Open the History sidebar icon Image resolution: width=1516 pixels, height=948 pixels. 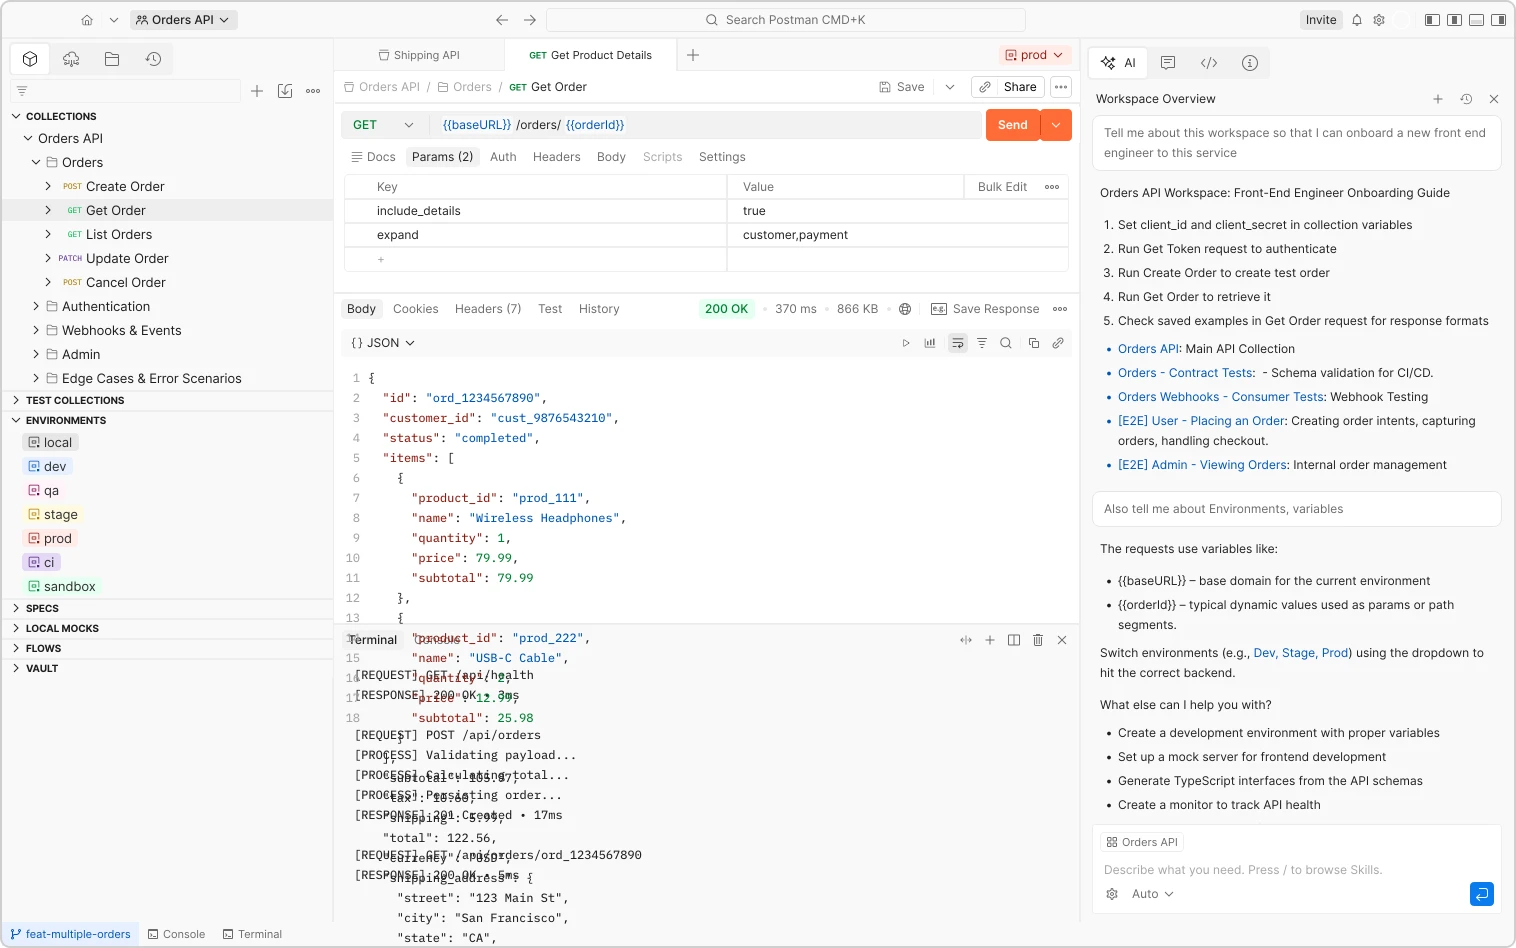153,59
